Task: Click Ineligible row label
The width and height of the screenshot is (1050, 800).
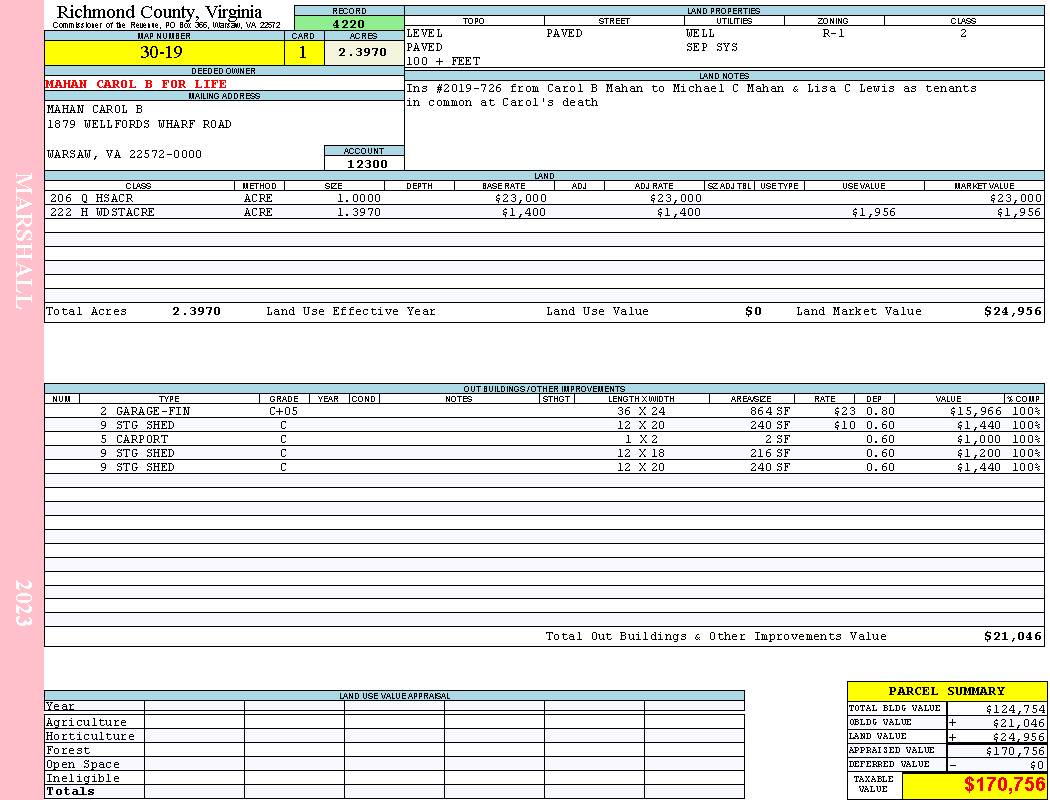Action: pyautogui.click(x=83, y=779)
